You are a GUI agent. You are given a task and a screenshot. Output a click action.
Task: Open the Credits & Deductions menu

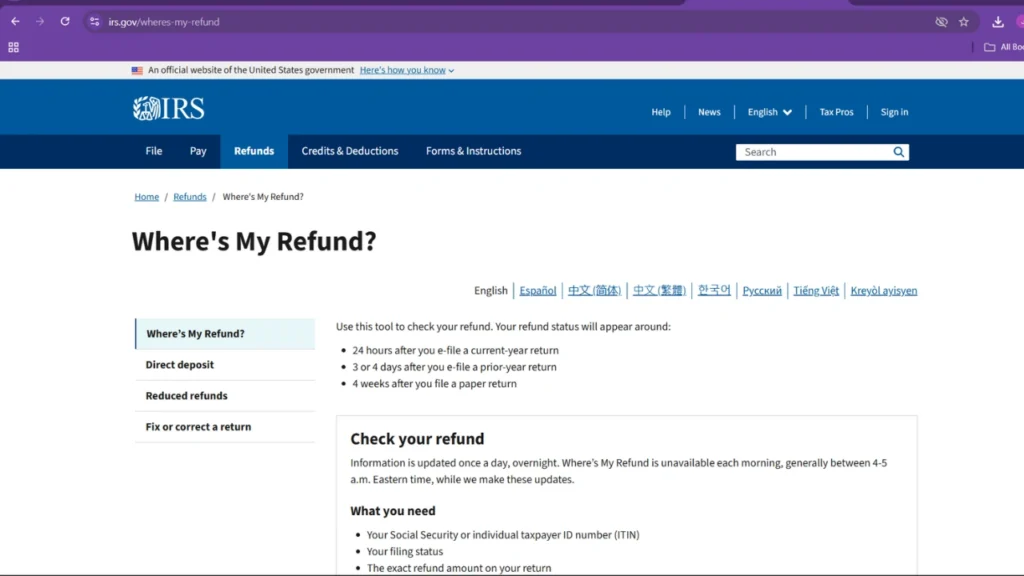click(350, 151)
